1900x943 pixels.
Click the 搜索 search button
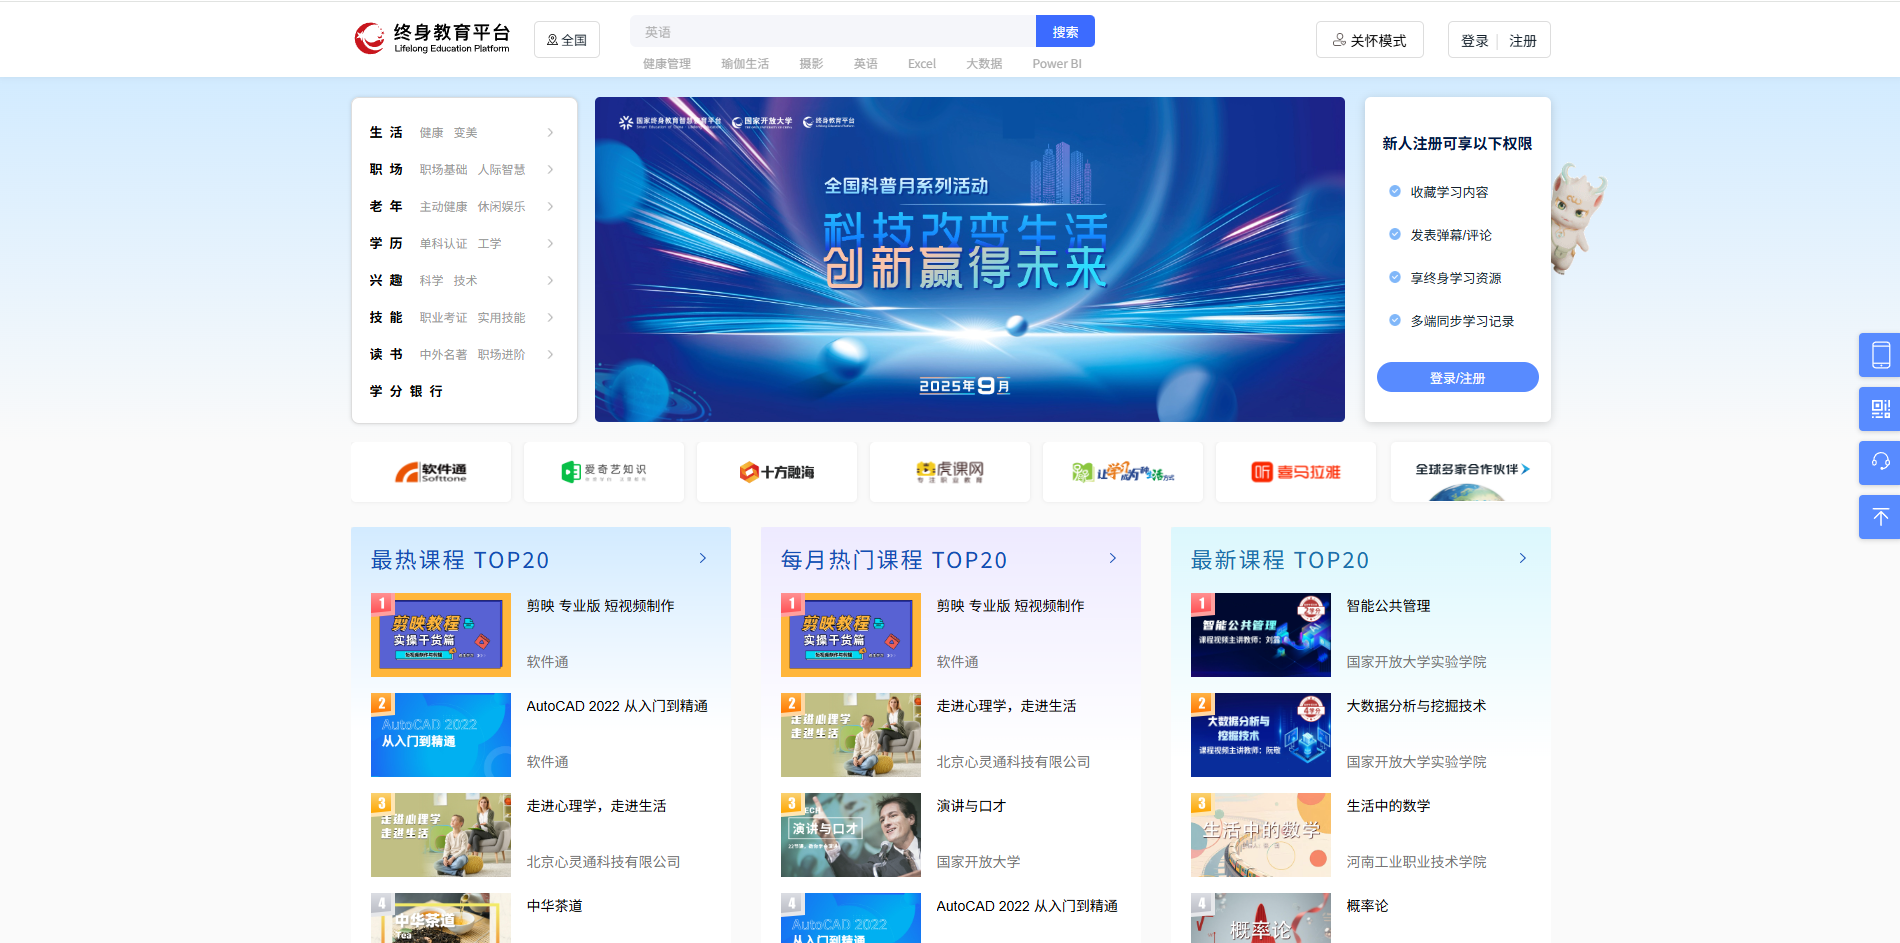pyautogui.click(x=1064, y=31)
